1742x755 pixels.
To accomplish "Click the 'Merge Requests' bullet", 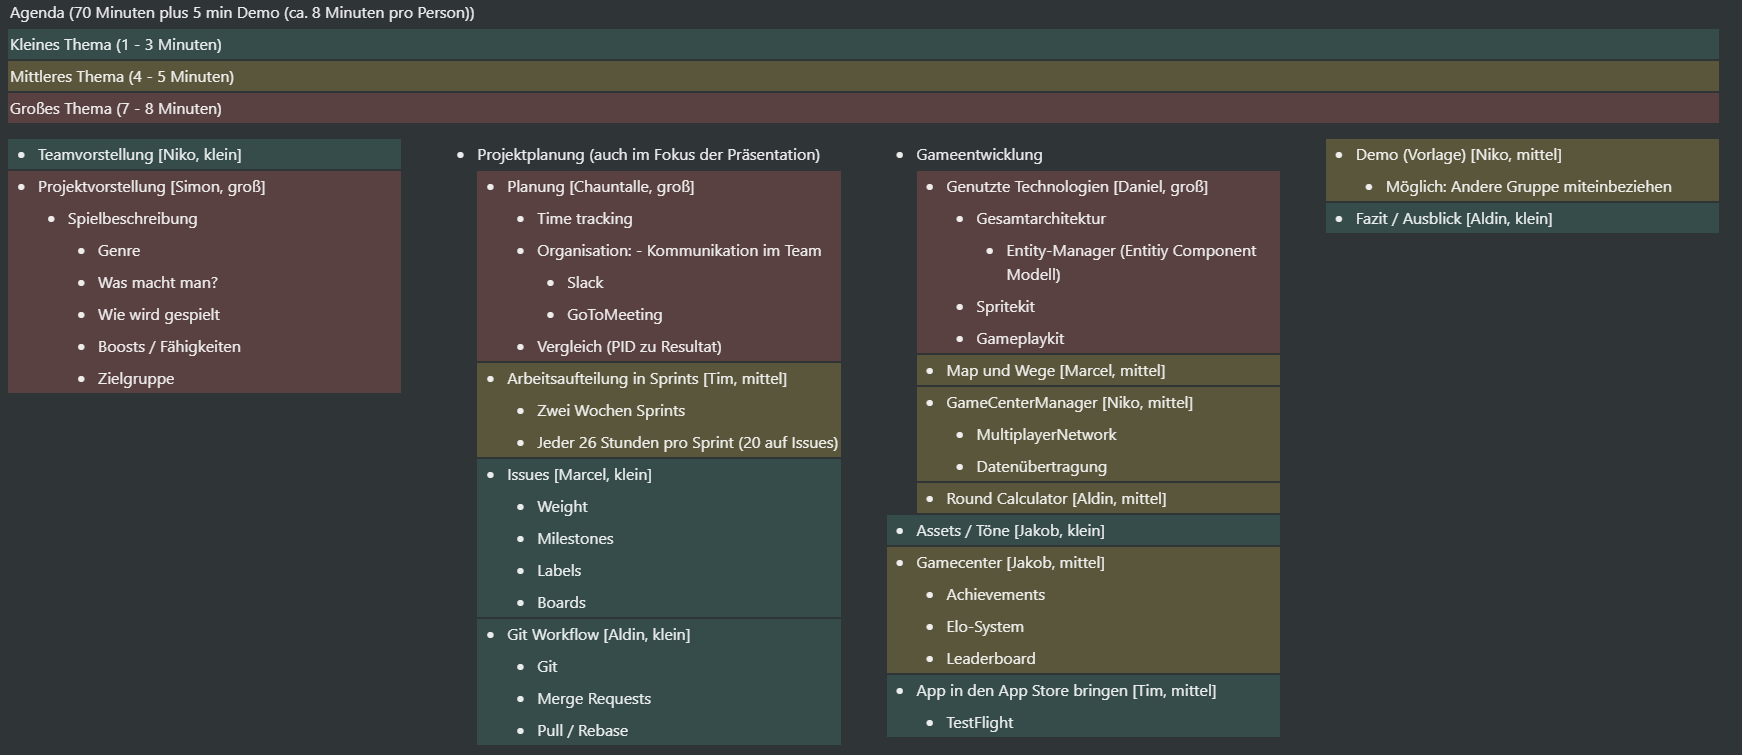I will pyautogui.click(x=594, y=699).
